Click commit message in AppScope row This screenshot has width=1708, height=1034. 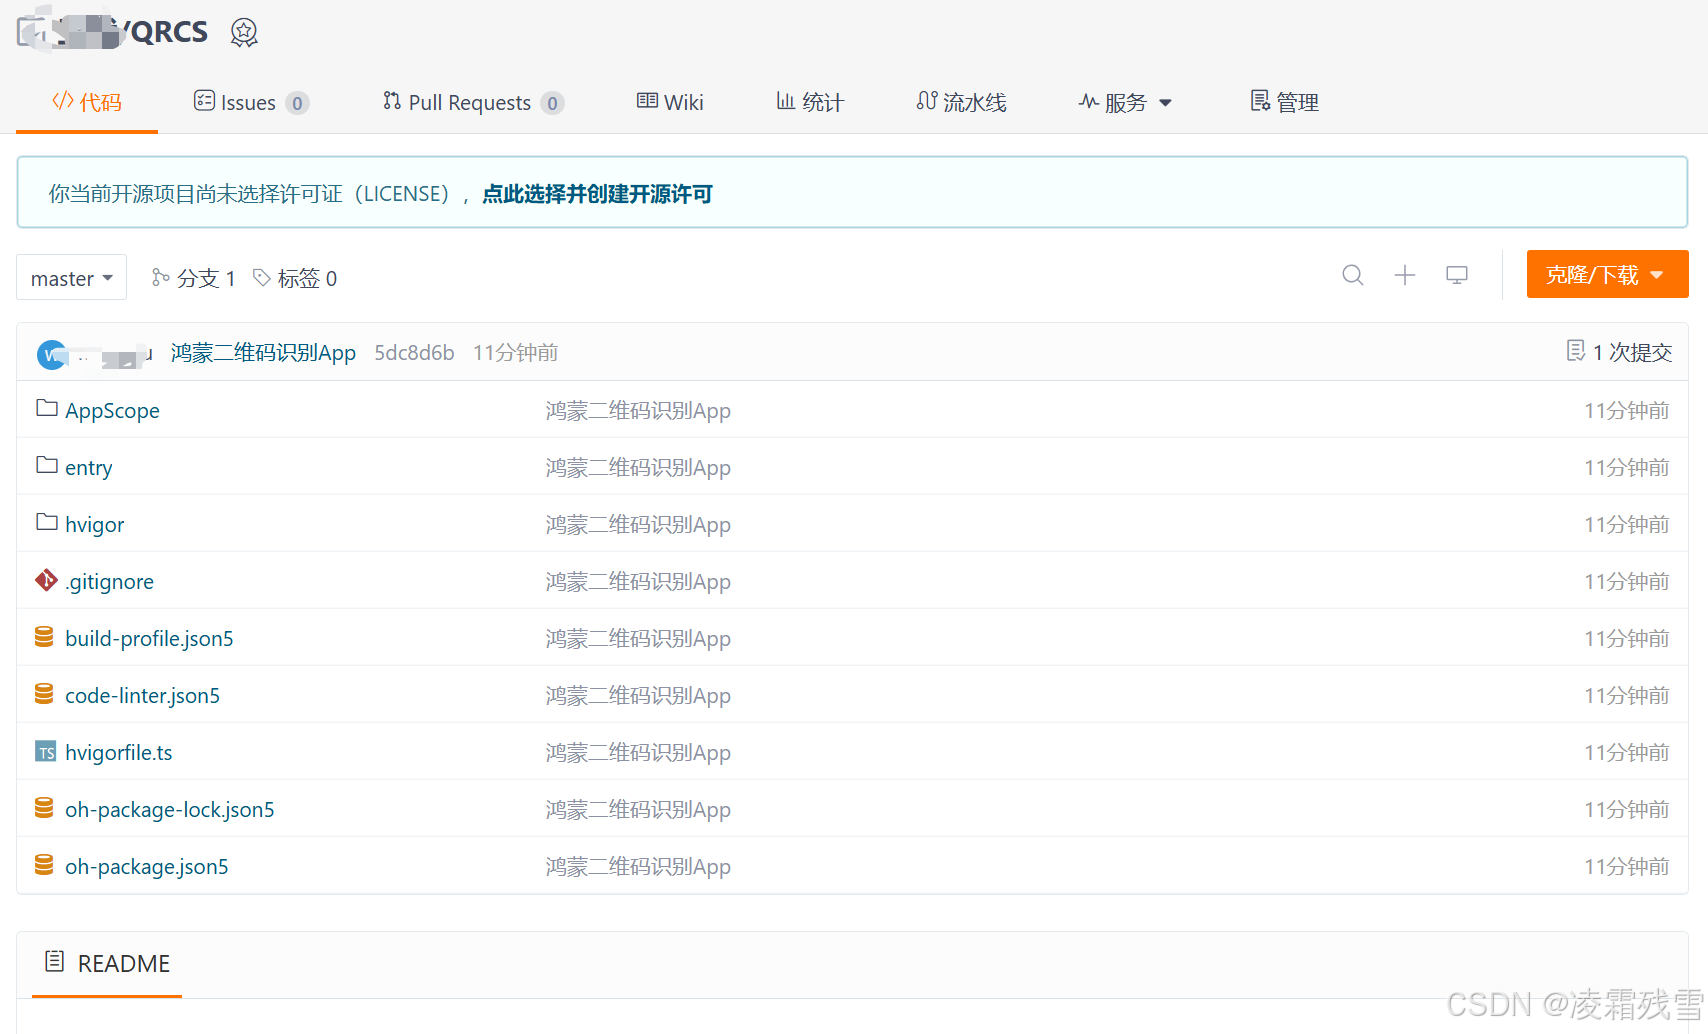(638, 410)
